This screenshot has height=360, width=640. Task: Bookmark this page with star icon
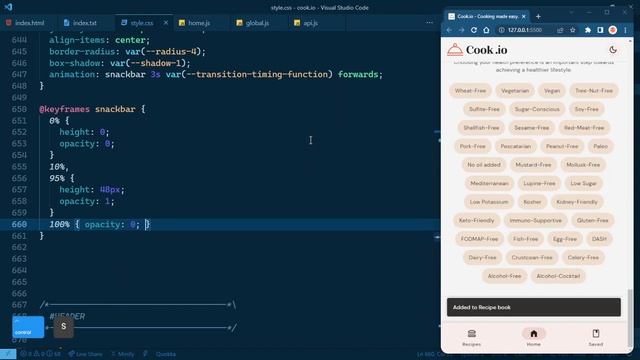point(573,30)
